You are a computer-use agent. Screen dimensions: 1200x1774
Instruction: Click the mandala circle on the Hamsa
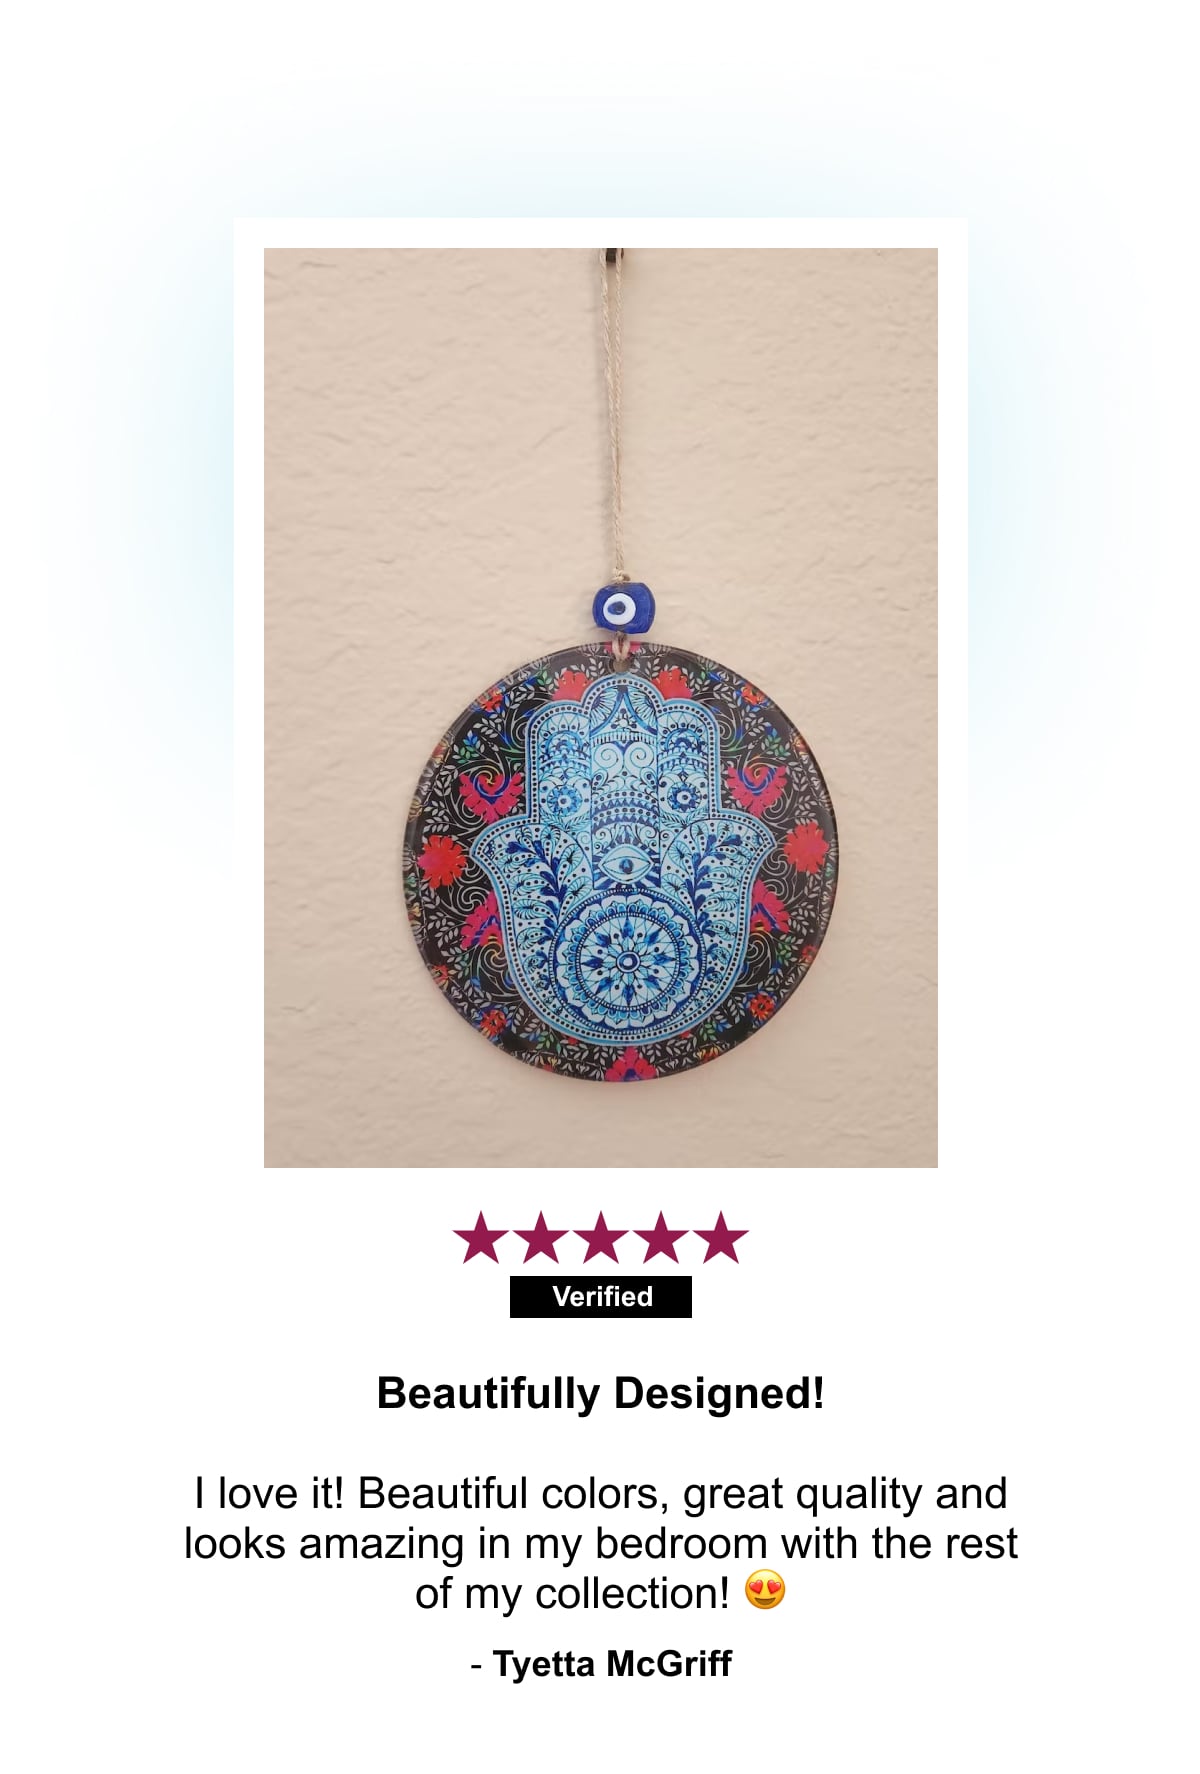point(628,961)
